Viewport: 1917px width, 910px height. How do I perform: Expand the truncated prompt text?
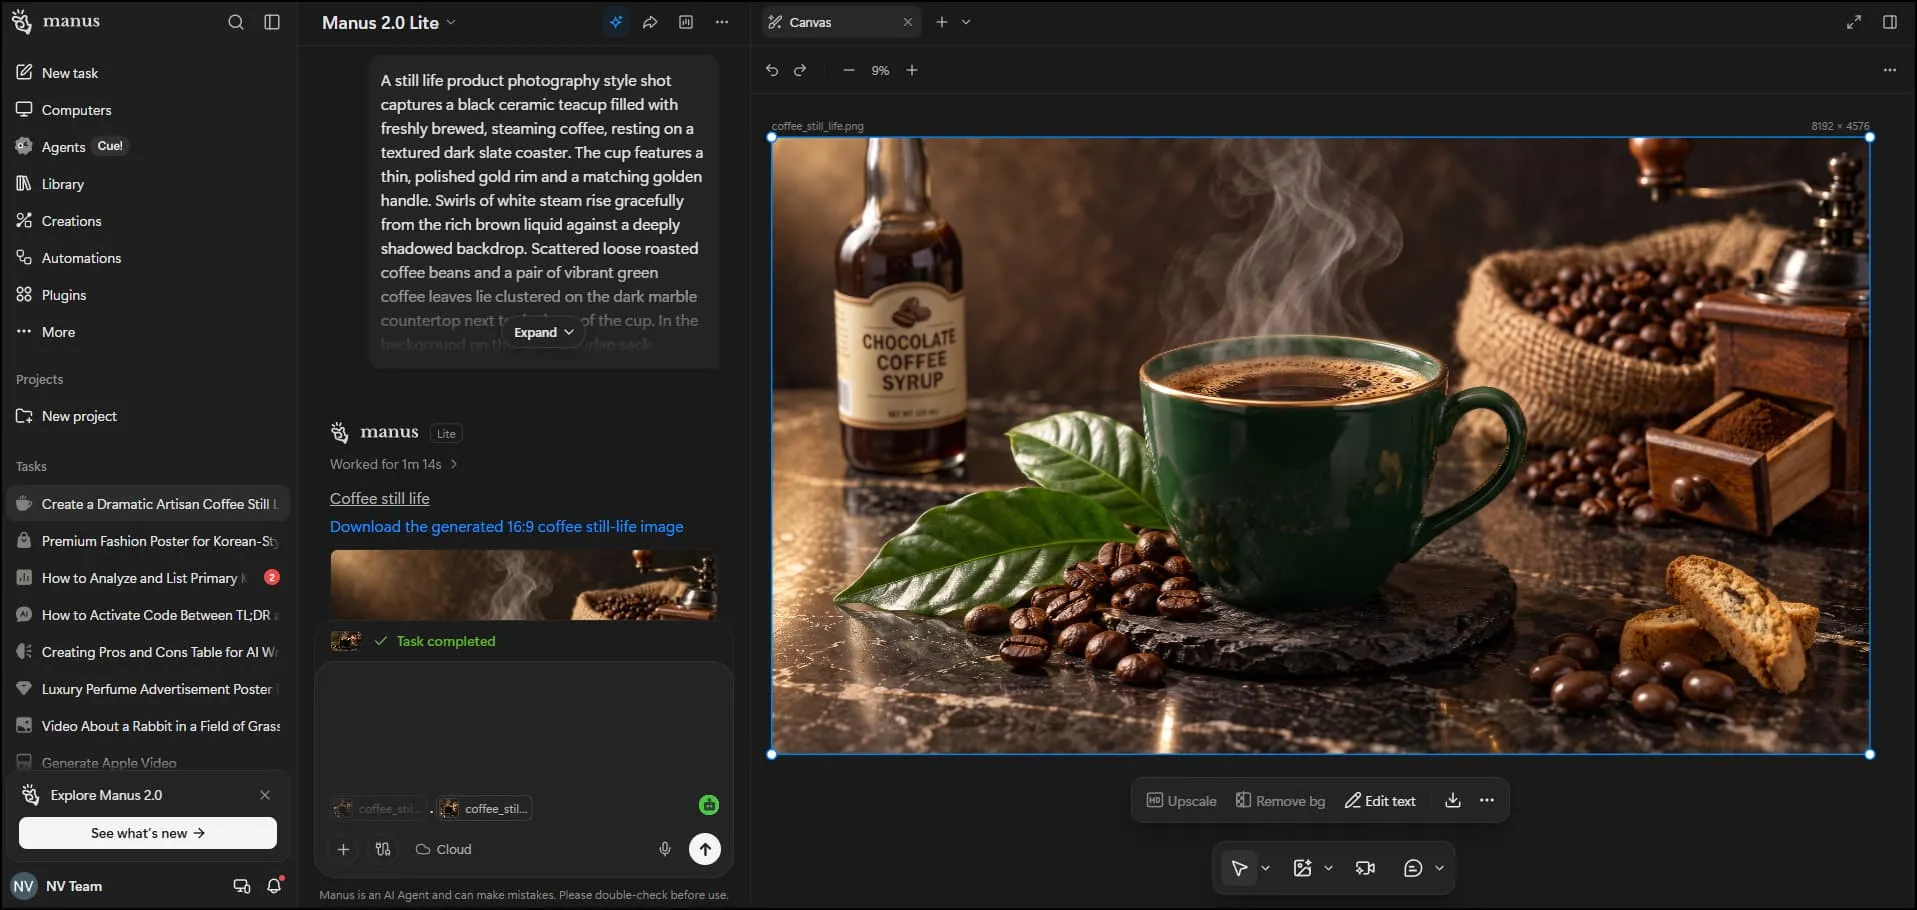coord(544,332)
